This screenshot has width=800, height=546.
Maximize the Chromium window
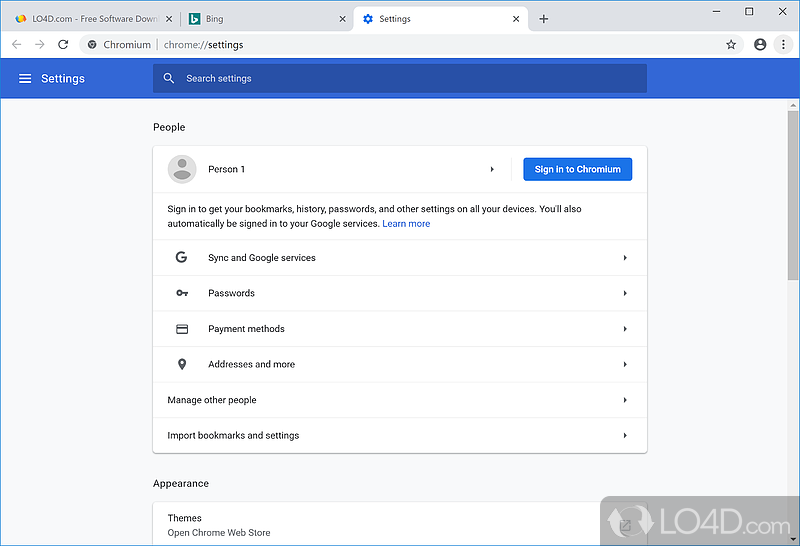click(749, 11)
